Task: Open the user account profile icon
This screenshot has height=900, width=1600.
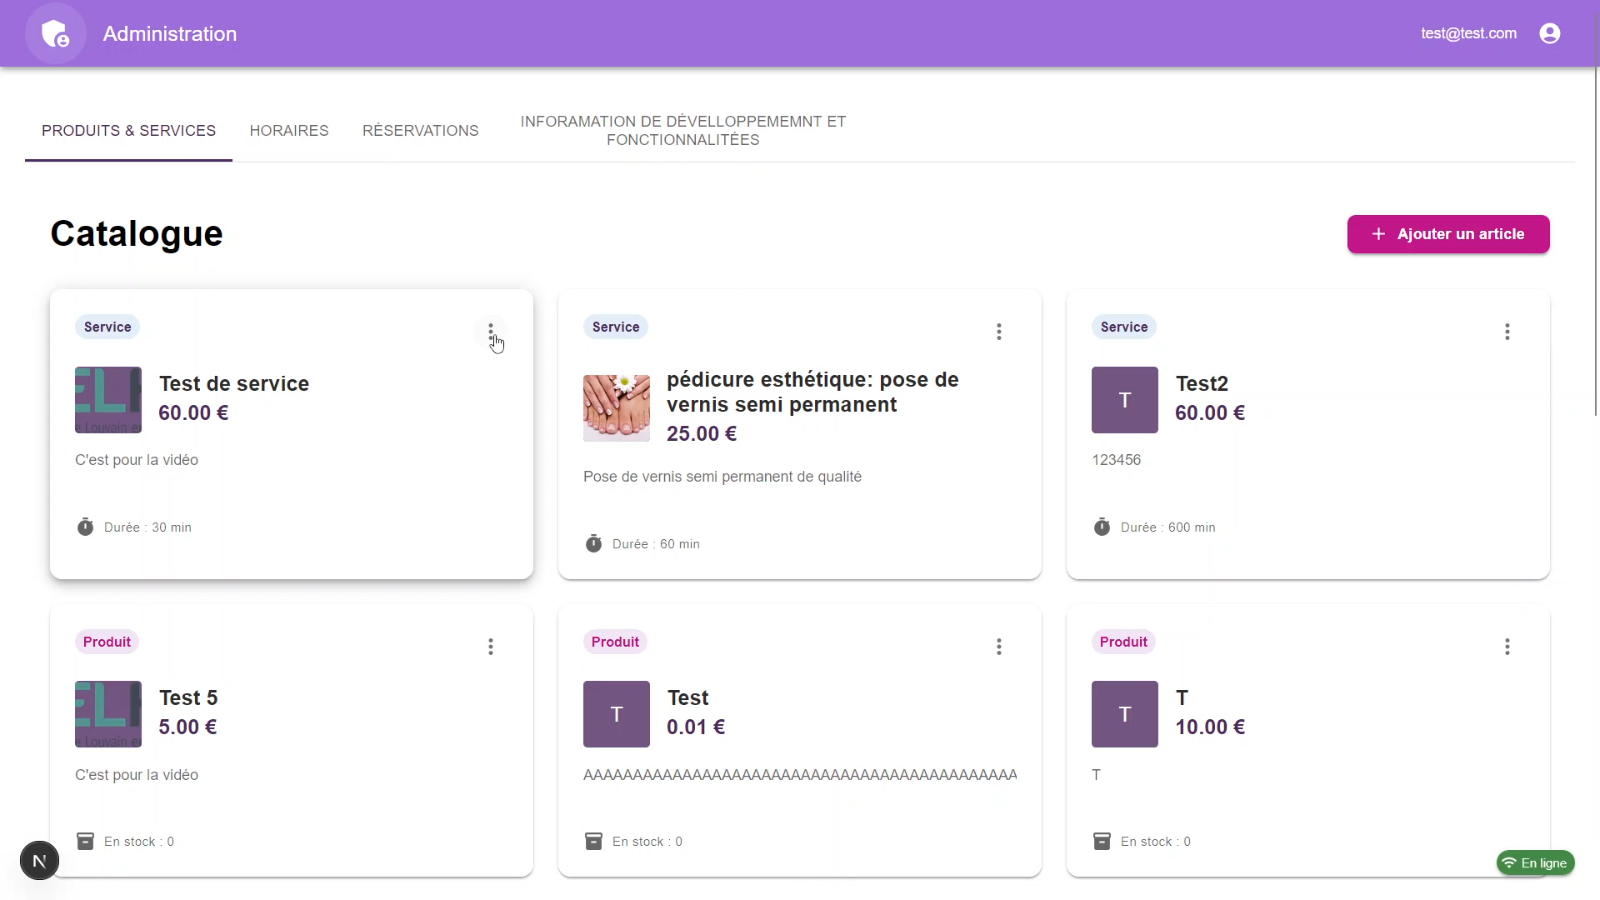Action: 1549,34
